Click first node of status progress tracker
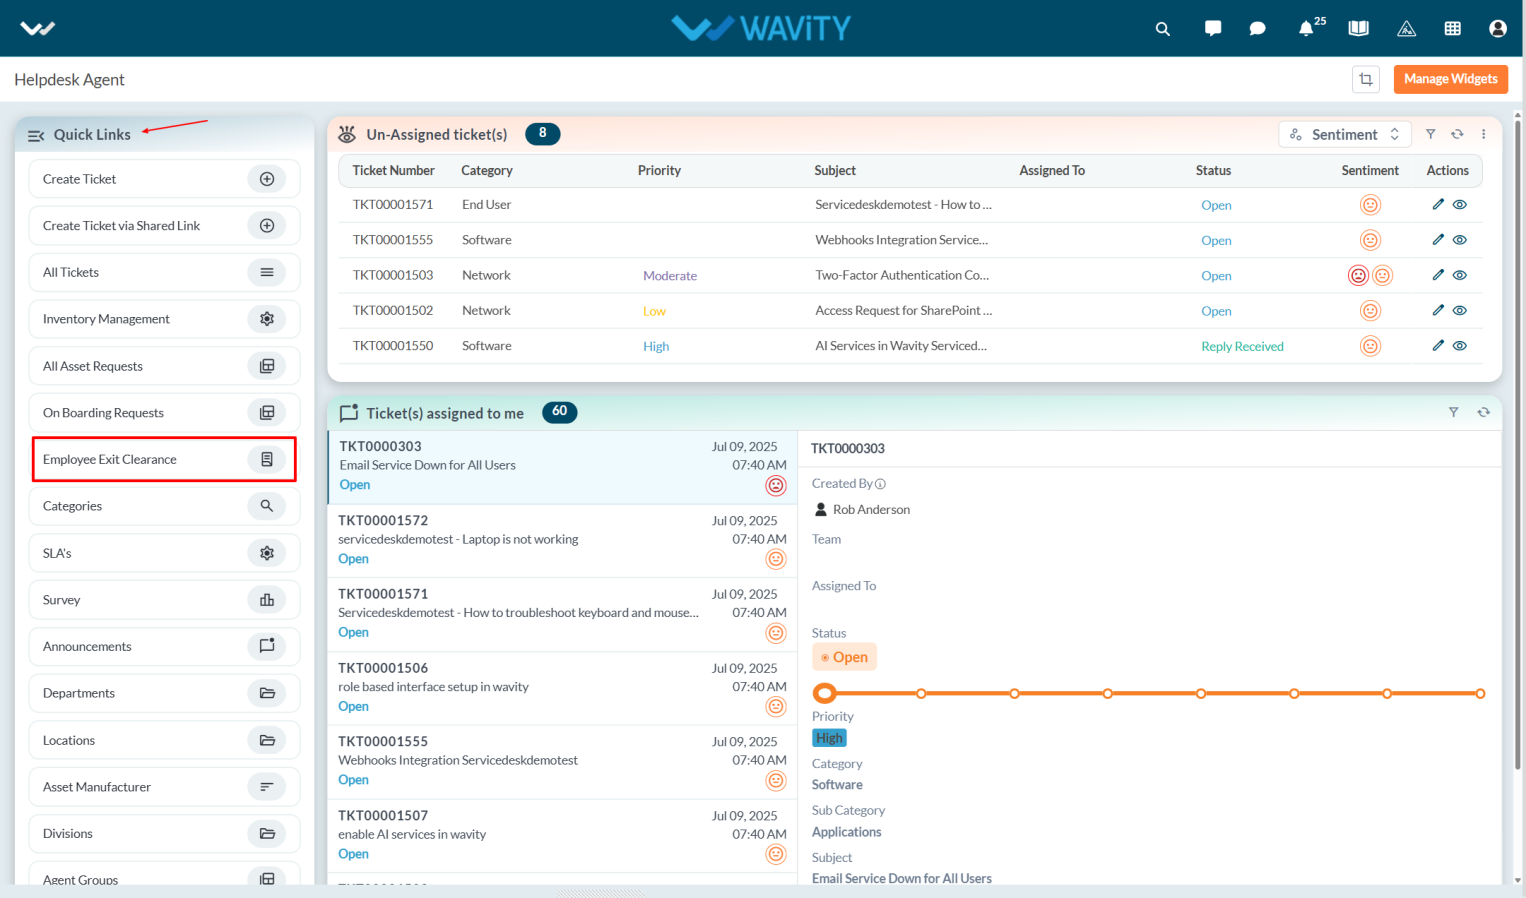1526x898 pixels. pos(824,693)
